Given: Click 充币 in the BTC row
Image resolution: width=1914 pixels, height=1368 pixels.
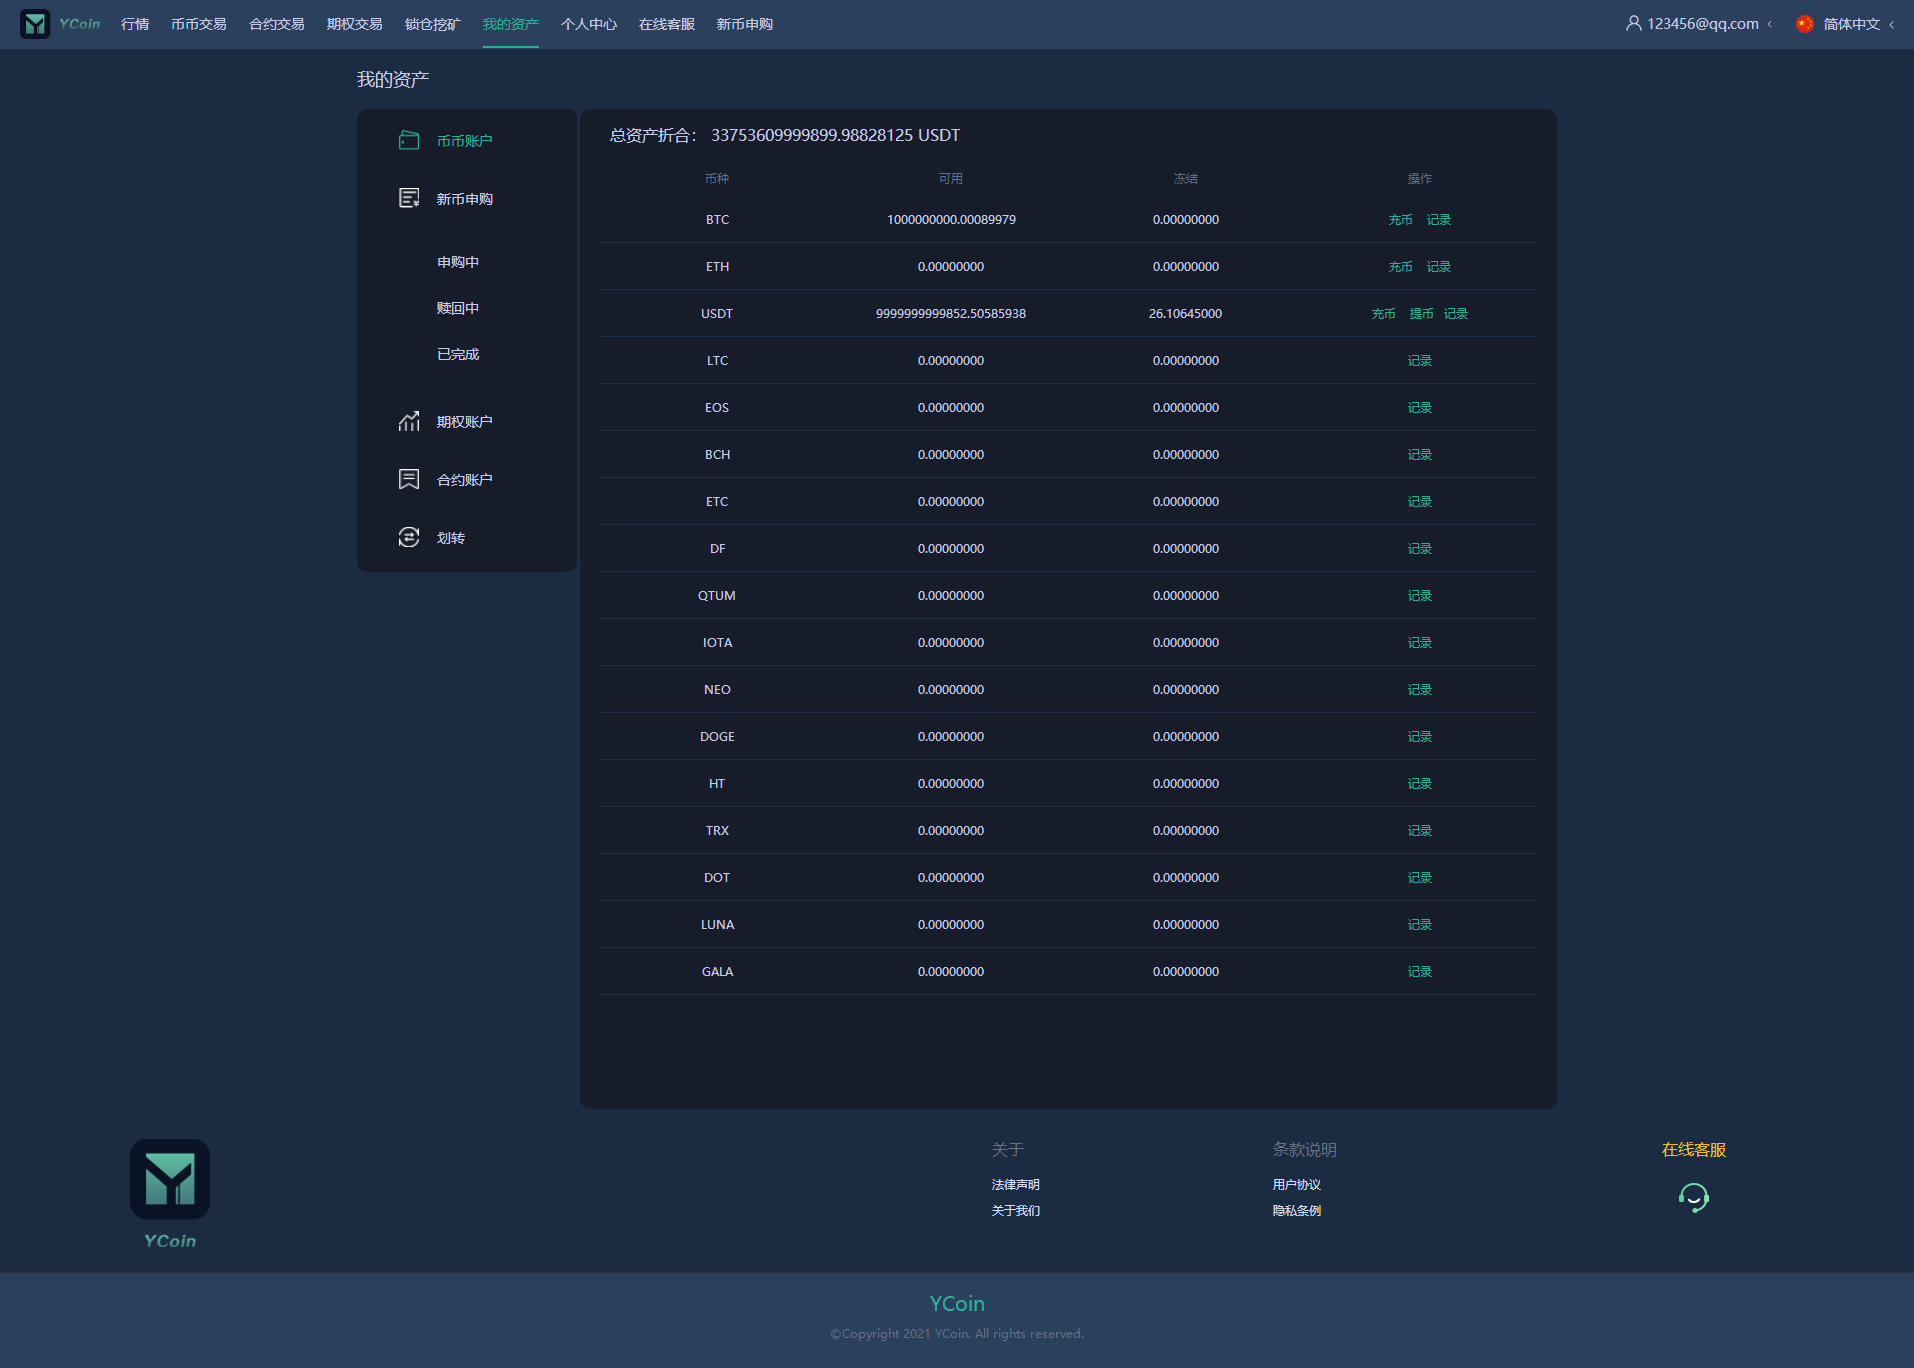Looking at the screenshot, I should pyautogui.click(x=1400, y=220).
